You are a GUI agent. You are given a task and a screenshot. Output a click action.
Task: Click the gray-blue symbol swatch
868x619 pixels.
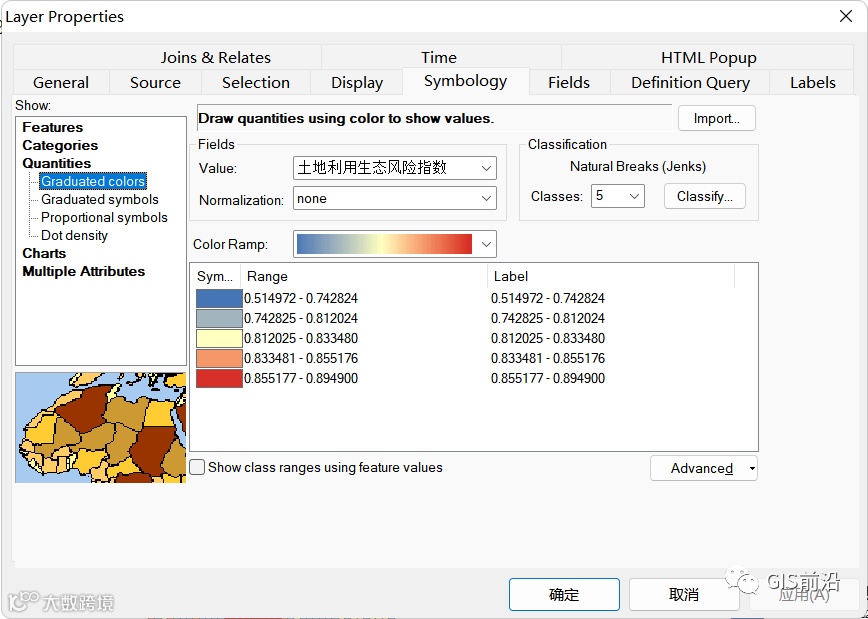tap(219, 318)
